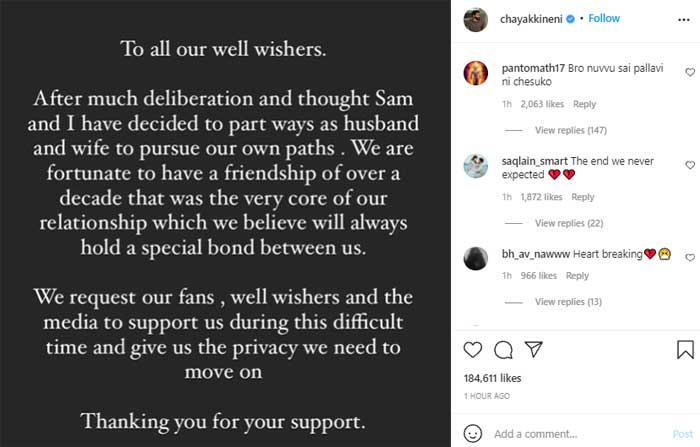Open the 184,611 likes list
This screenshot has height=447, width=700.
pyautogui.click(x=494, y=379)
